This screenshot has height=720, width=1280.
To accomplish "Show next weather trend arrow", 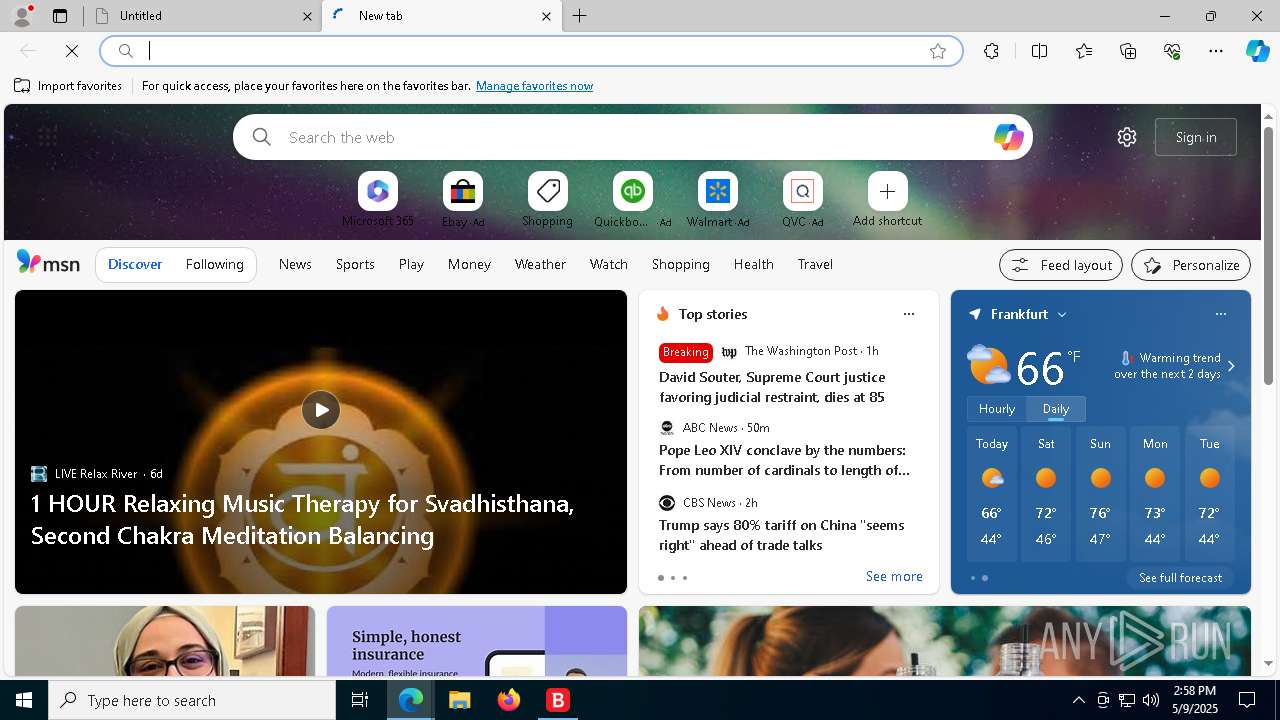I will point(1231,366).
